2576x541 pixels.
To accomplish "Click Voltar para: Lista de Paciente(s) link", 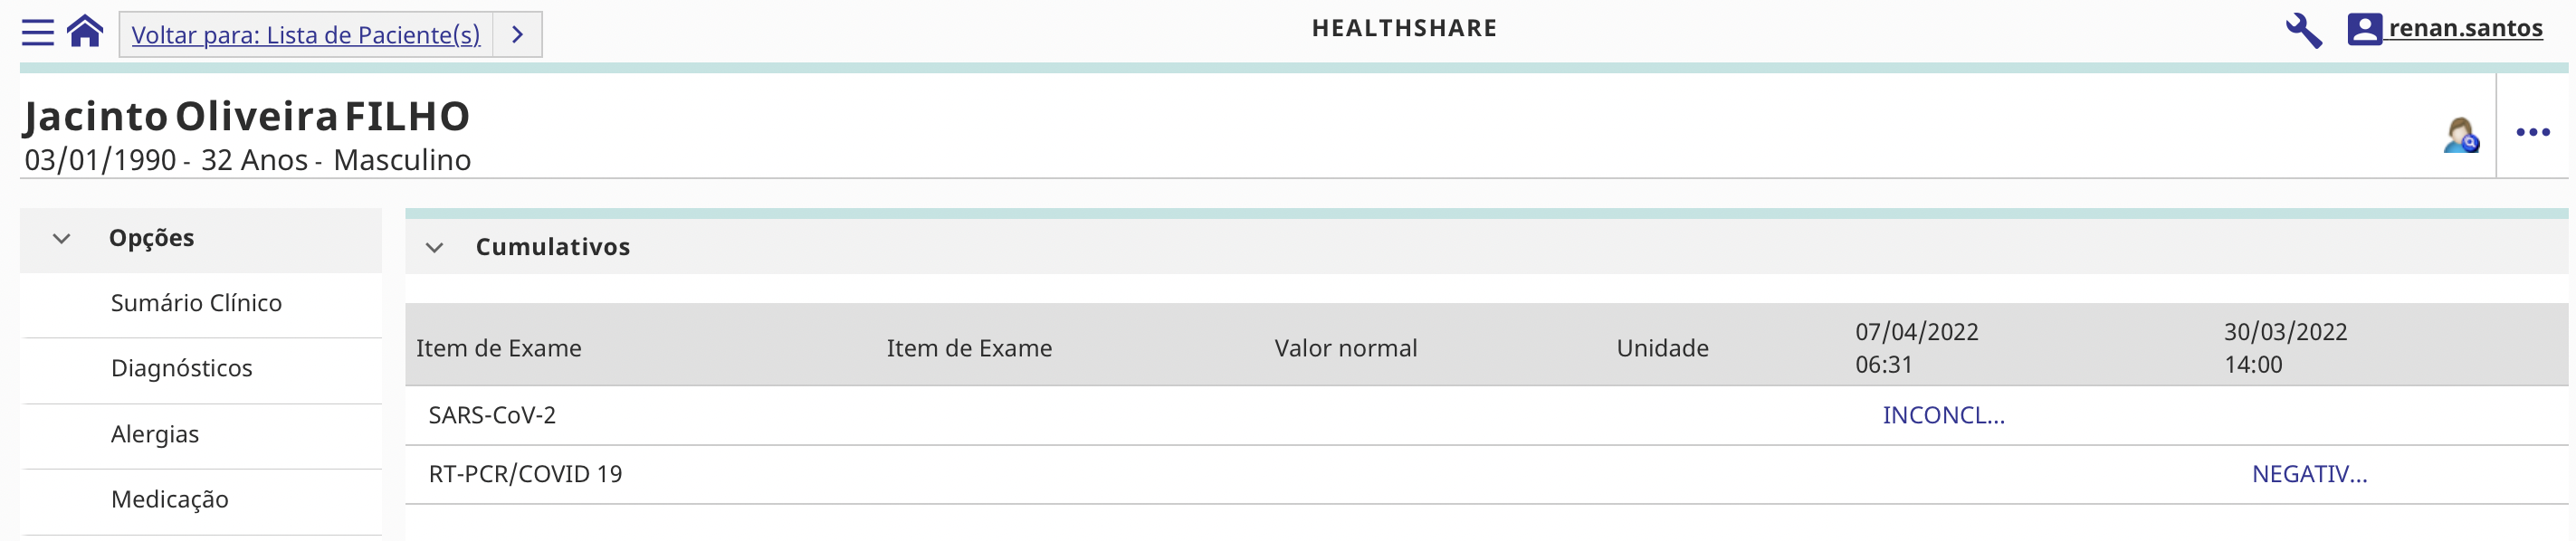I will [x=305, y=35].
